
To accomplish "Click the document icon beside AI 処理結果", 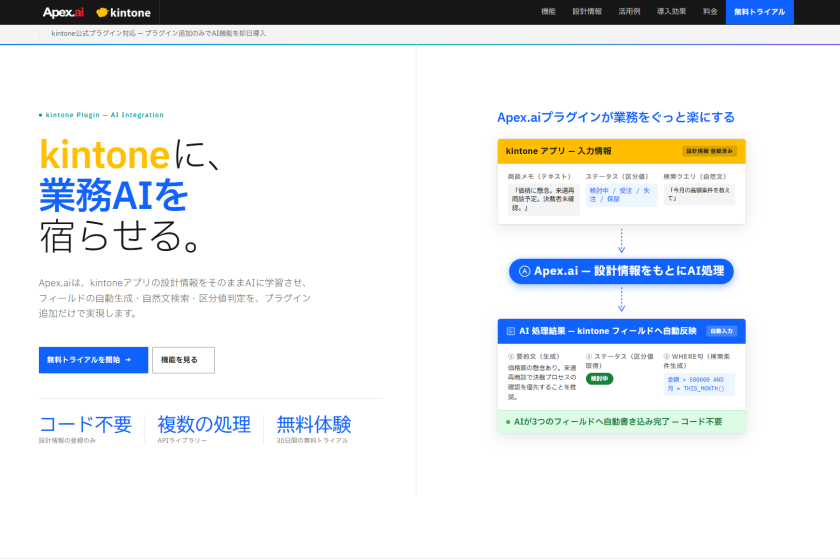I will coord(510,330).
